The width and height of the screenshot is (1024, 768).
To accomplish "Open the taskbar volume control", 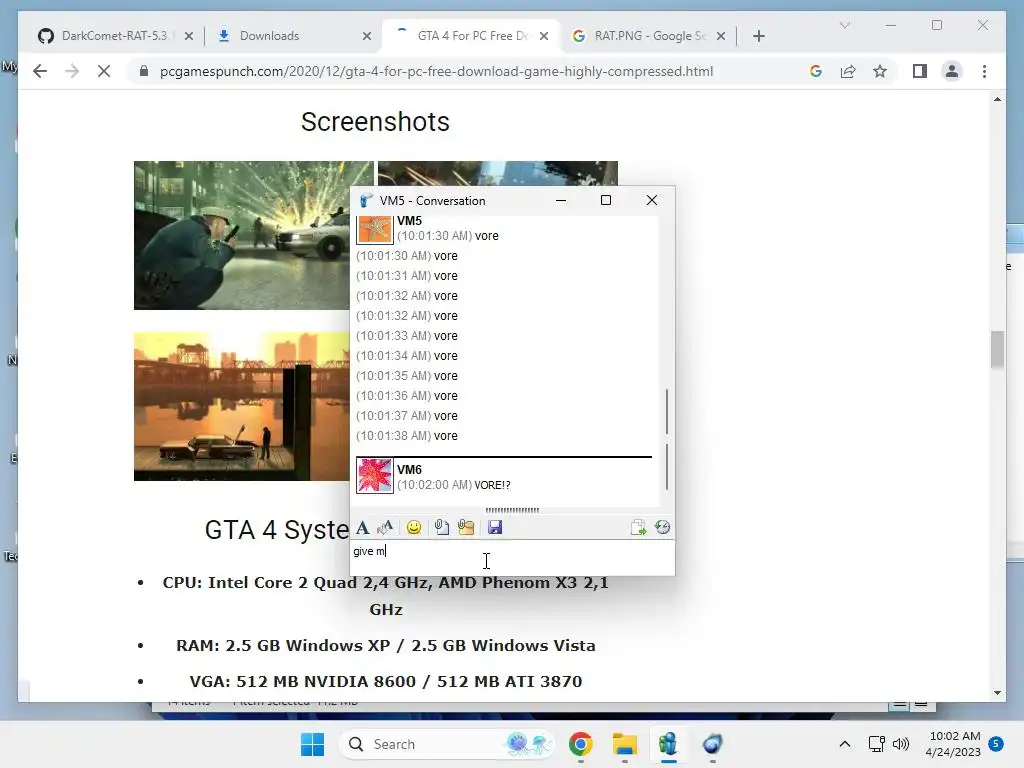I will (901, 744).
